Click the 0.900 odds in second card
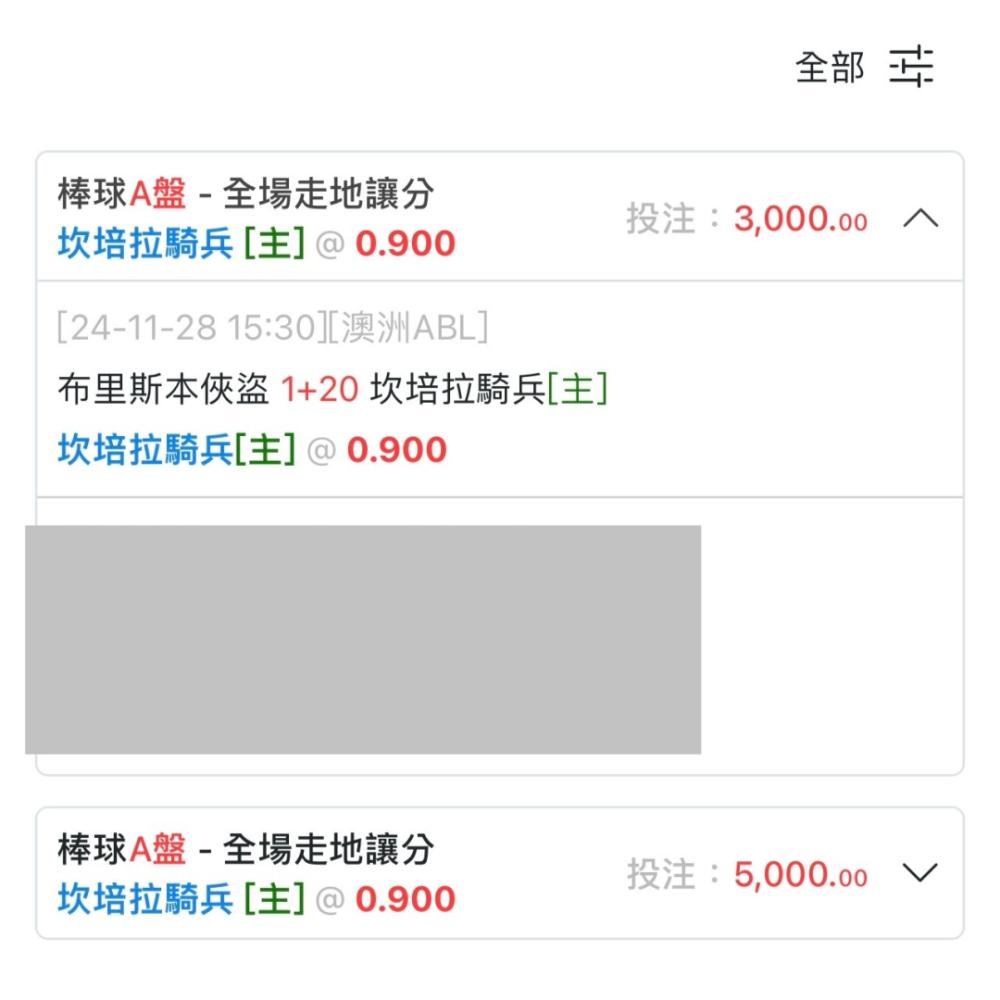Screen dimensions: 1000x1000 coord(406,899)
